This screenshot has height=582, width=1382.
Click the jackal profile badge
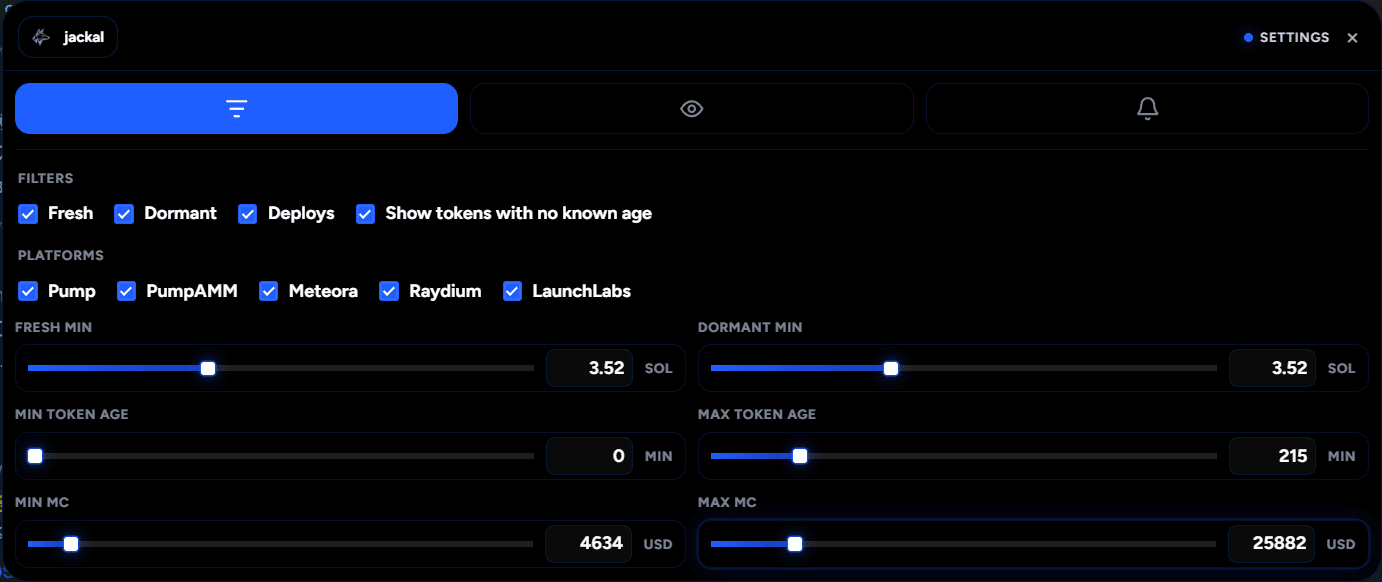click(x=68, y=37)
